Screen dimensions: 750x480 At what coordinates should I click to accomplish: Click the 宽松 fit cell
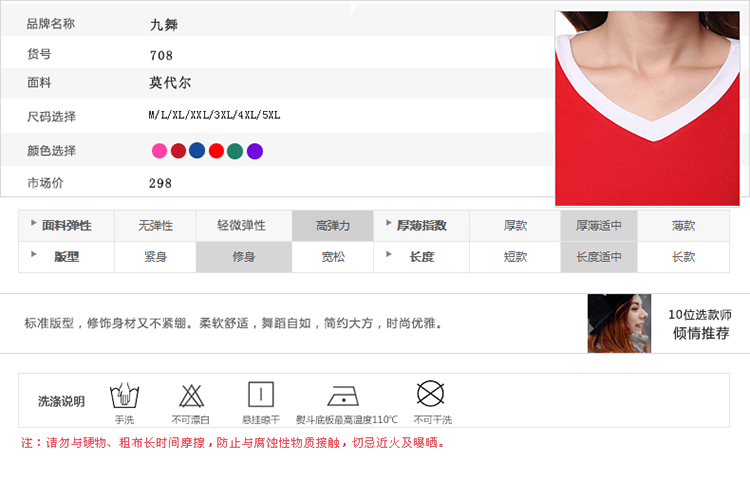pos(333,257)
